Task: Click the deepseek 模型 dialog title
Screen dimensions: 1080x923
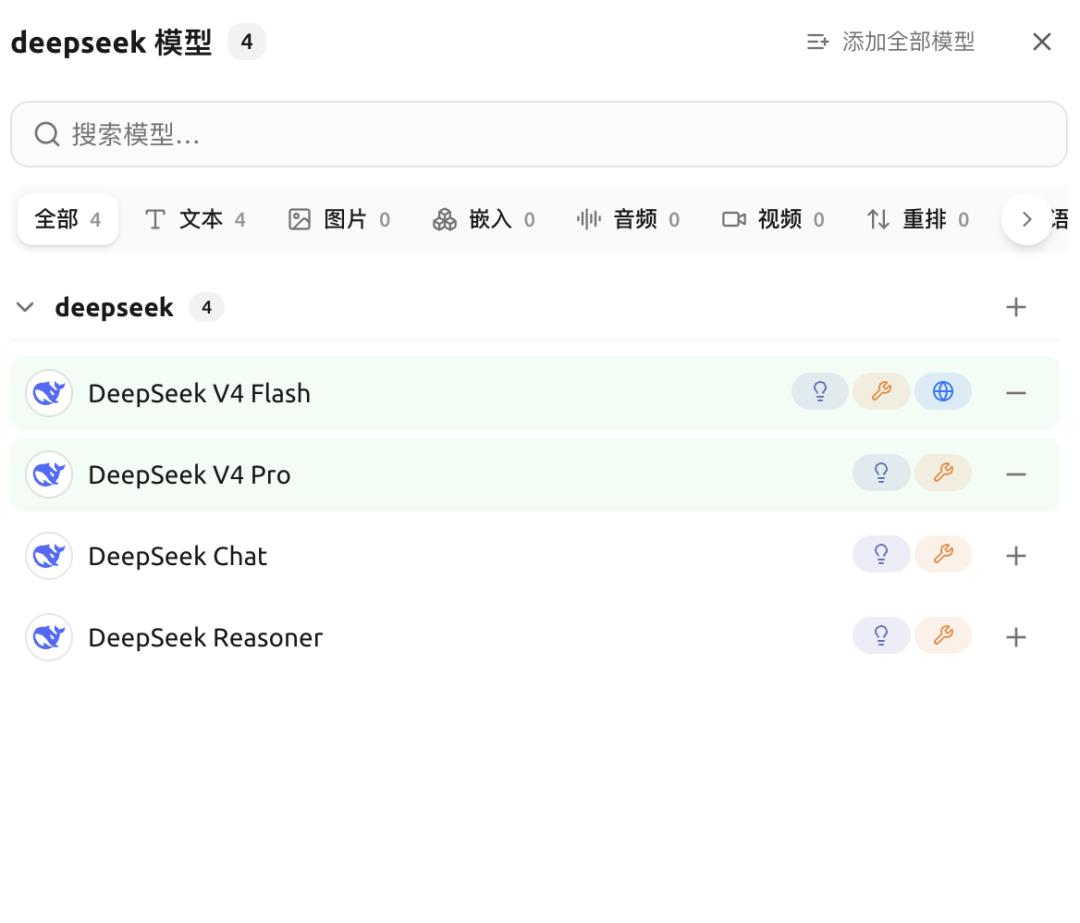Action: click(112, 42)
